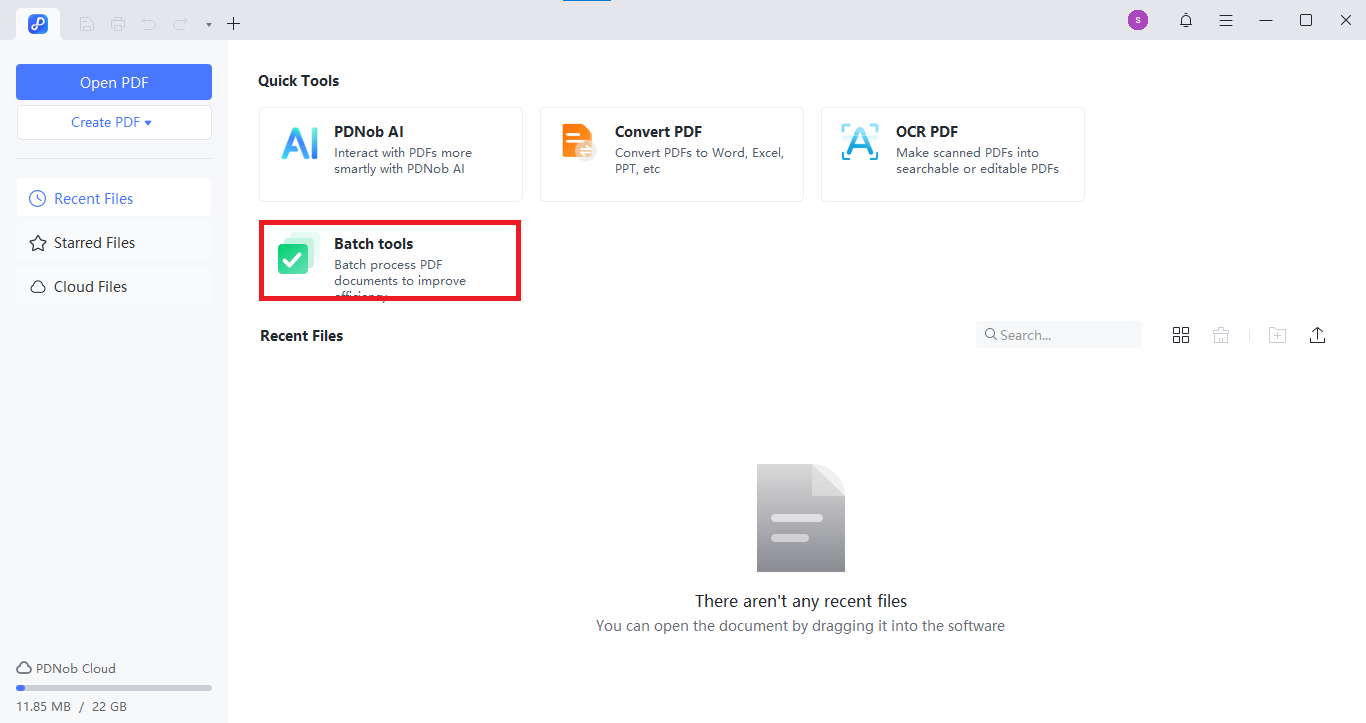
Task: Open the recycle bin view
Action: tap(1221, 335)
